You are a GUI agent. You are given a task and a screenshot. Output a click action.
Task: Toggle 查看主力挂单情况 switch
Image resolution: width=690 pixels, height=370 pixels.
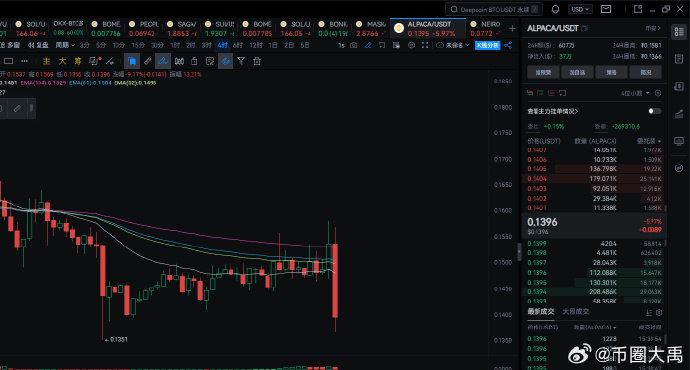click(x=654, y=111)
